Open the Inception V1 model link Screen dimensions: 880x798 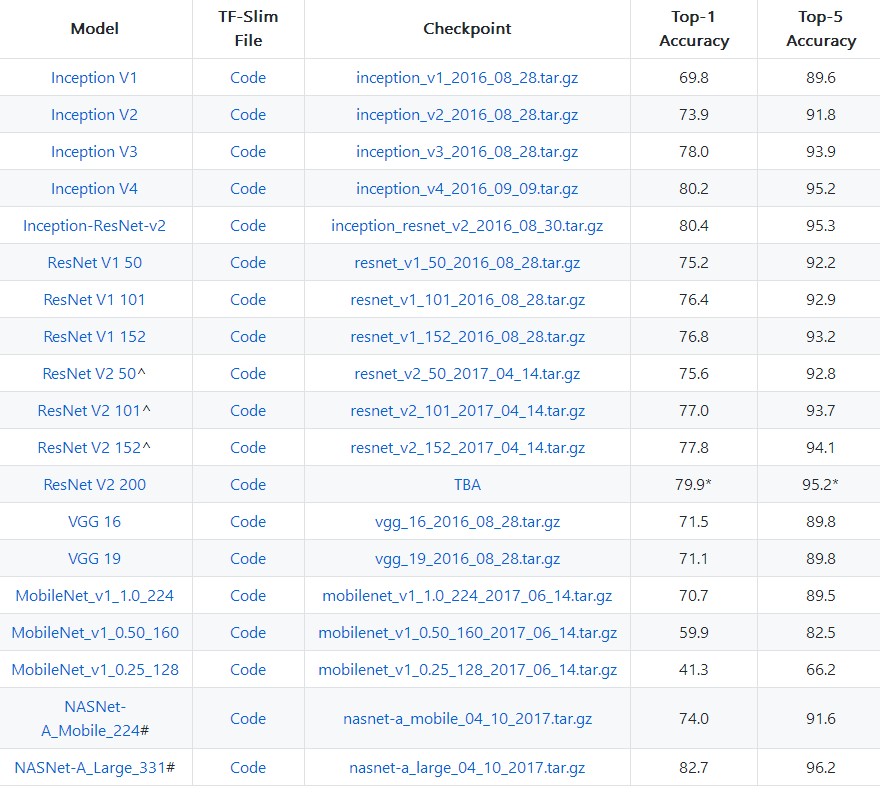94,77
